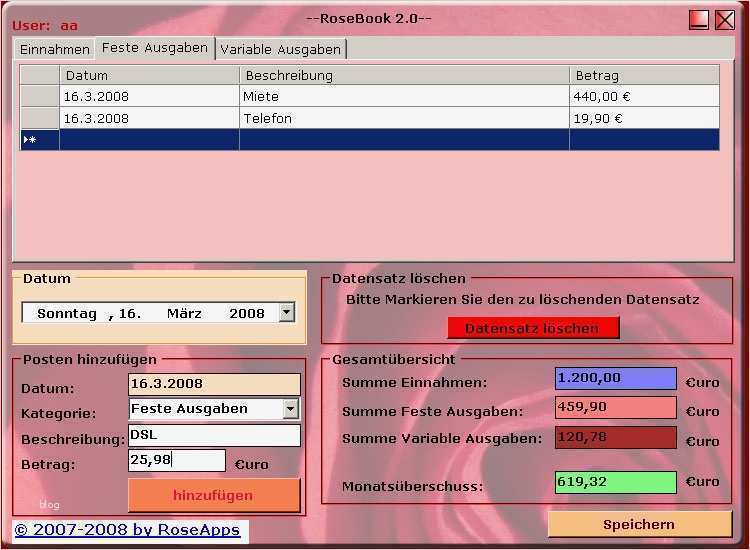Click the Beschreibung column header
750x550 pixels.
point(404,76)
